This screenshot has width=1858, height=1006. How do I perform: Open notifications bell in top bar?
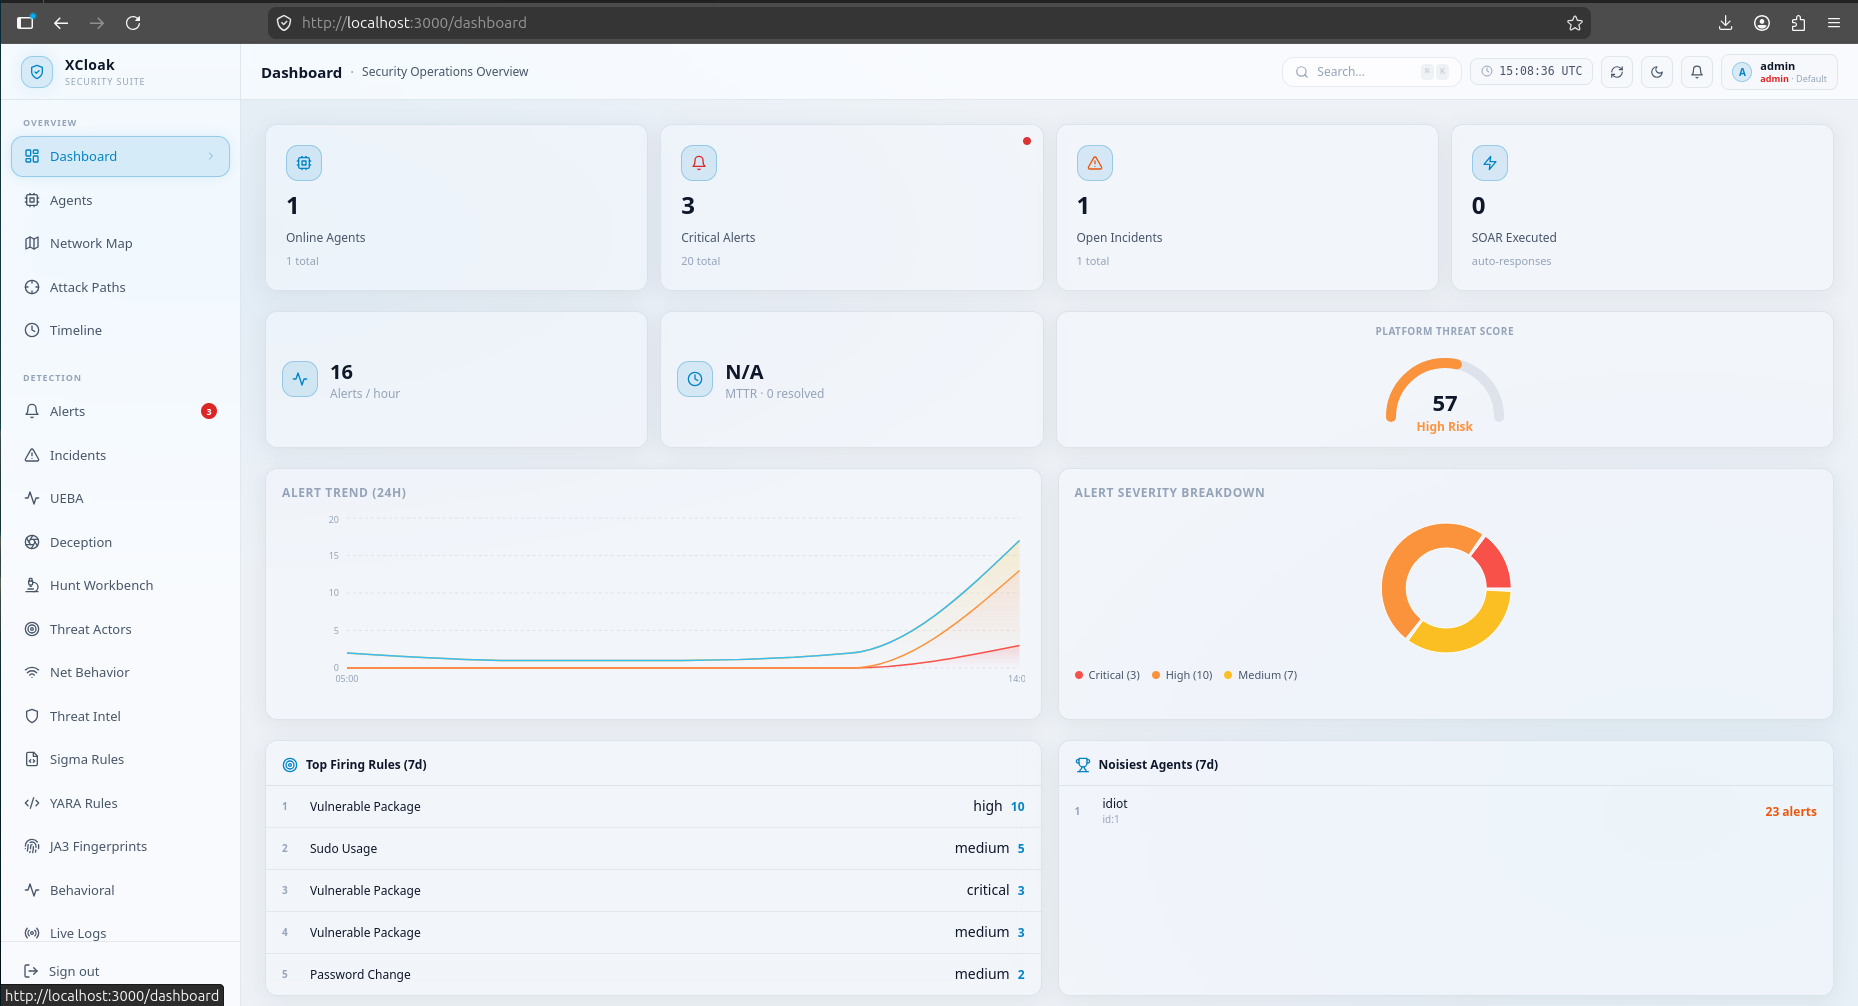click(x=1697, y=72)
